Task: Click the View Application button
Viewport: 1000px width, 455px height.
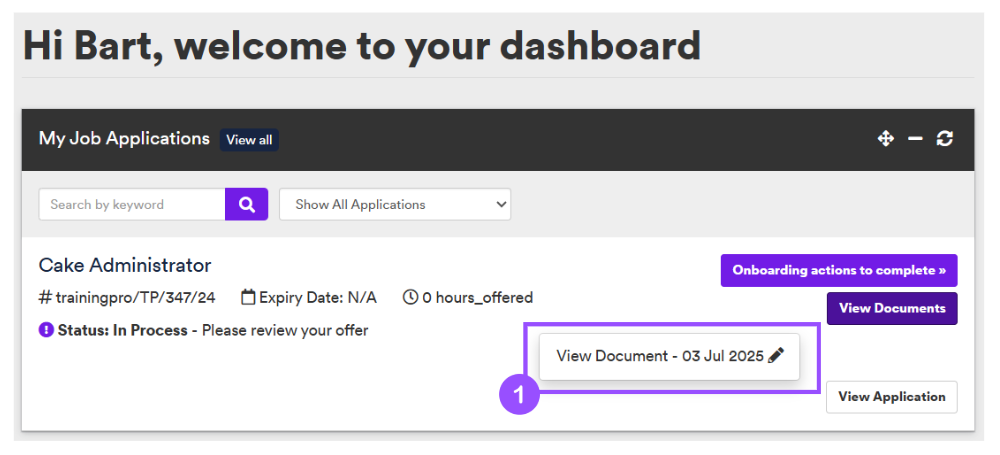Action: click(892, 397)
